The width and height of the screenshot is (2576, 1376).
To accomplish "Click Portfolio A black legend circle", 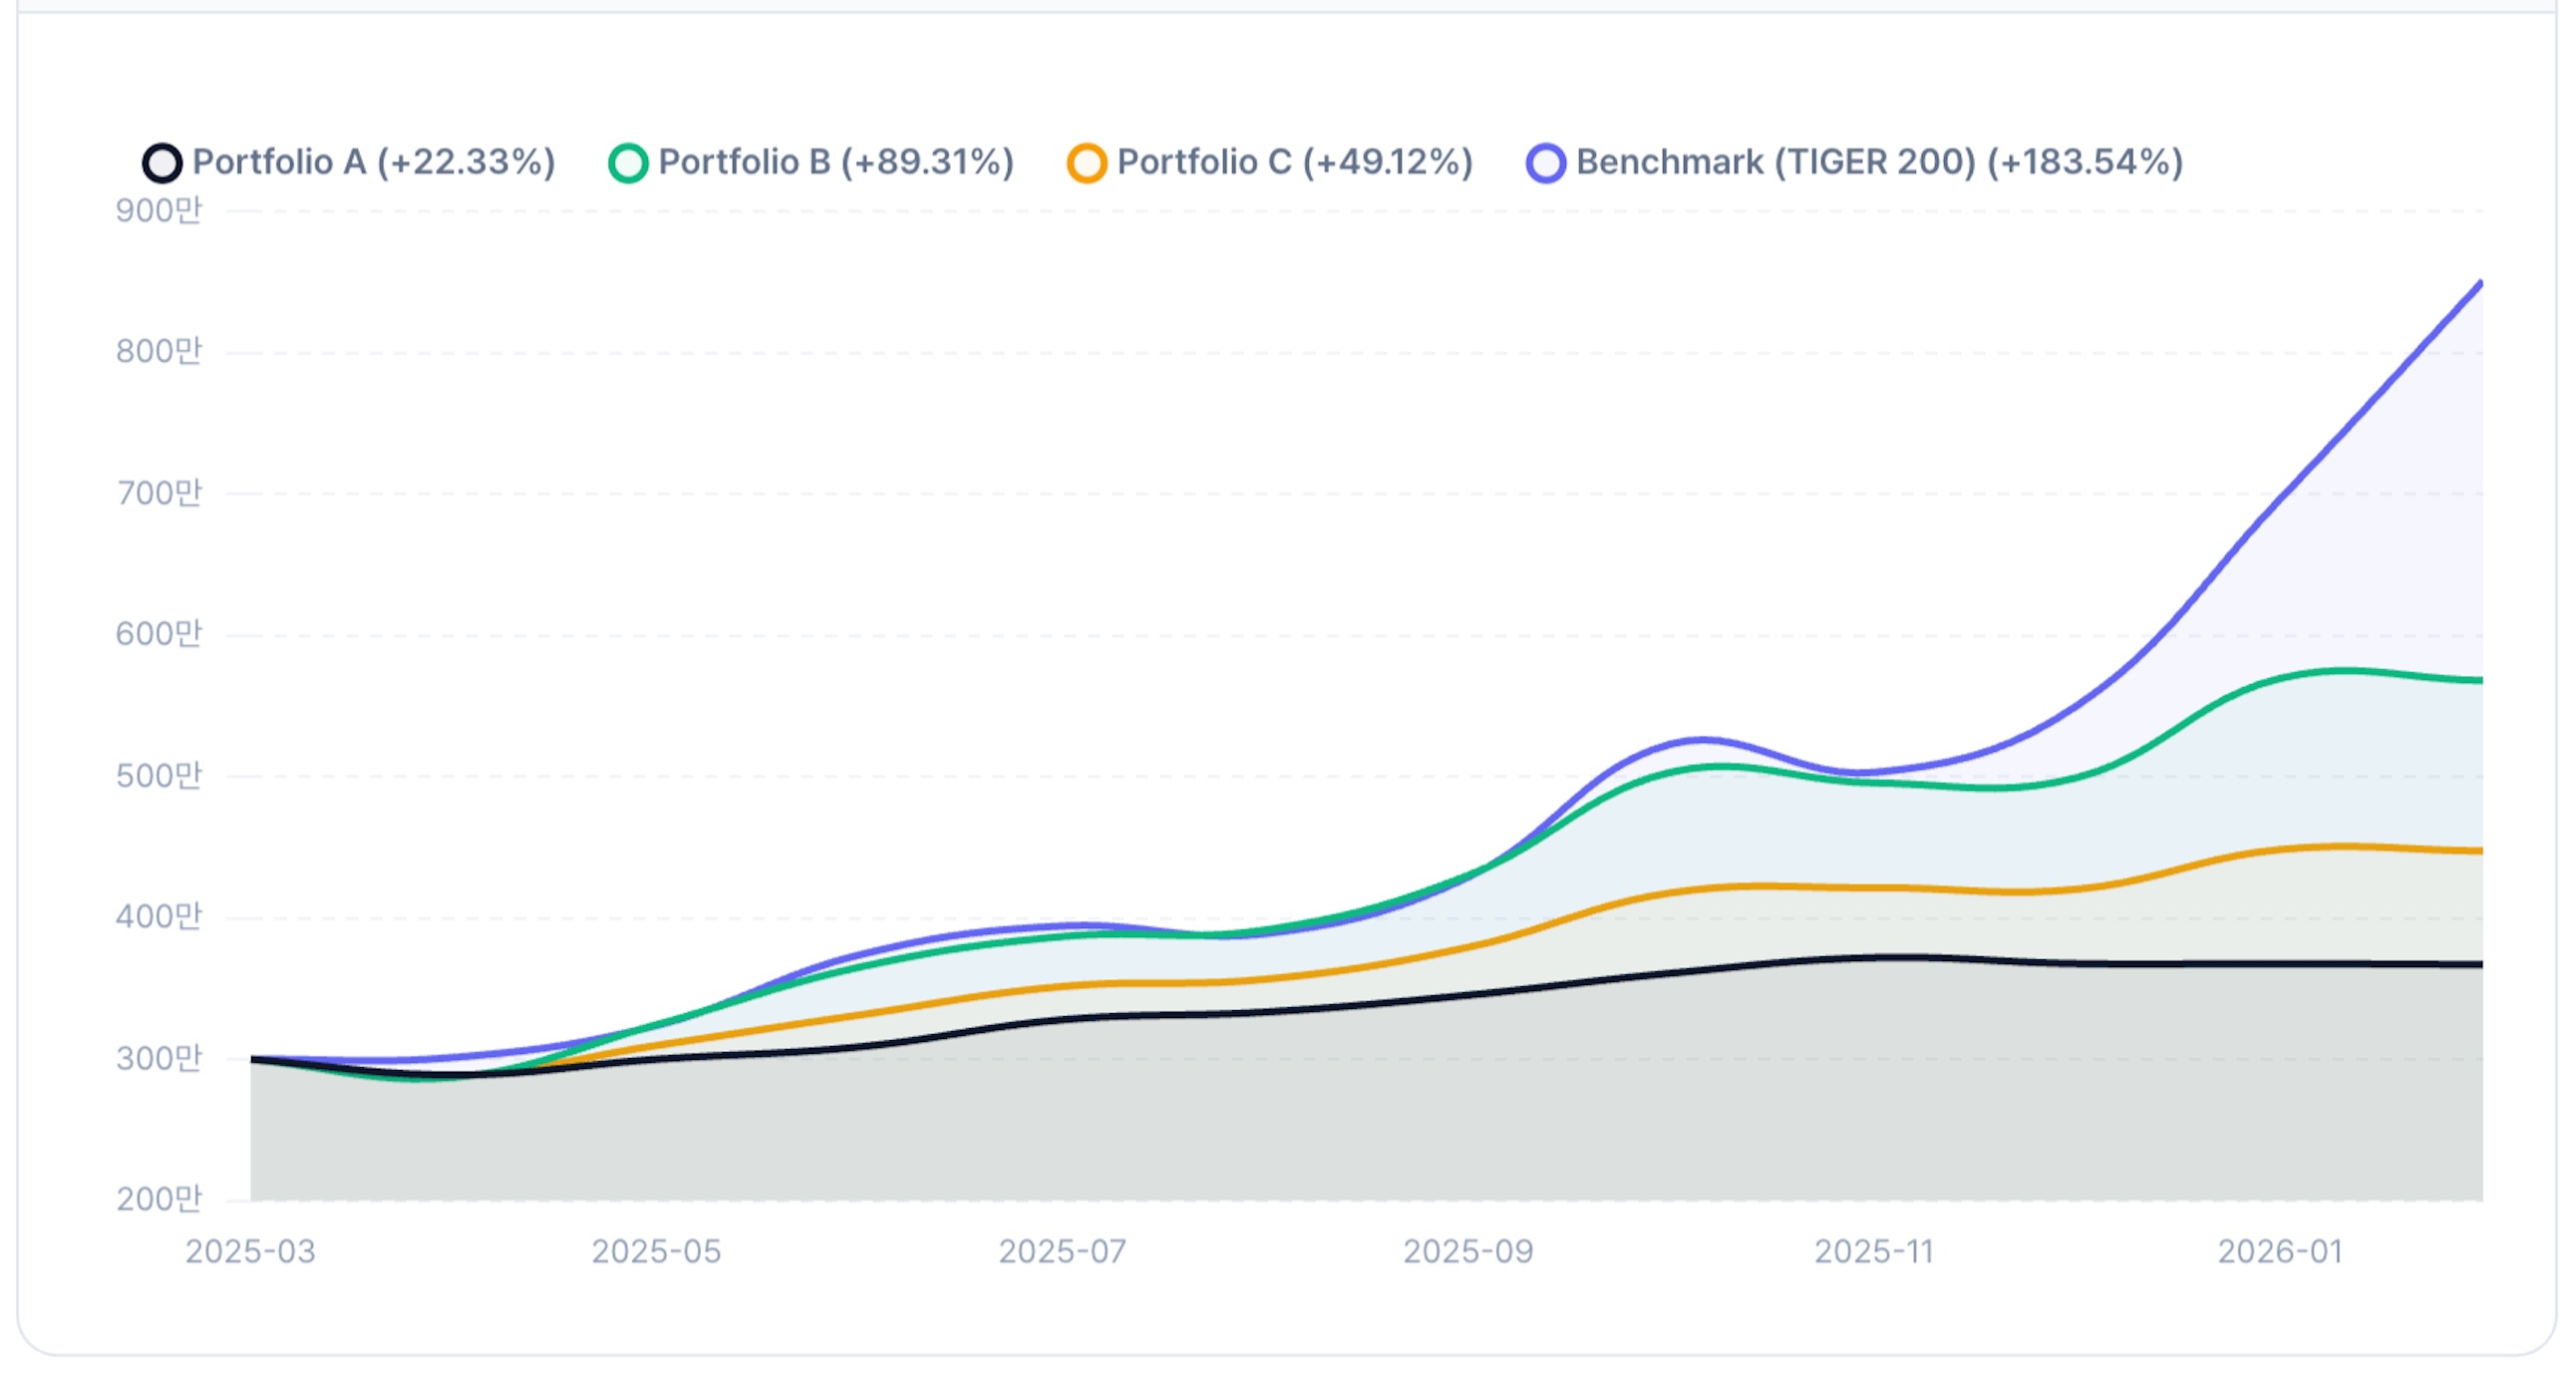I will pos(162,163).
